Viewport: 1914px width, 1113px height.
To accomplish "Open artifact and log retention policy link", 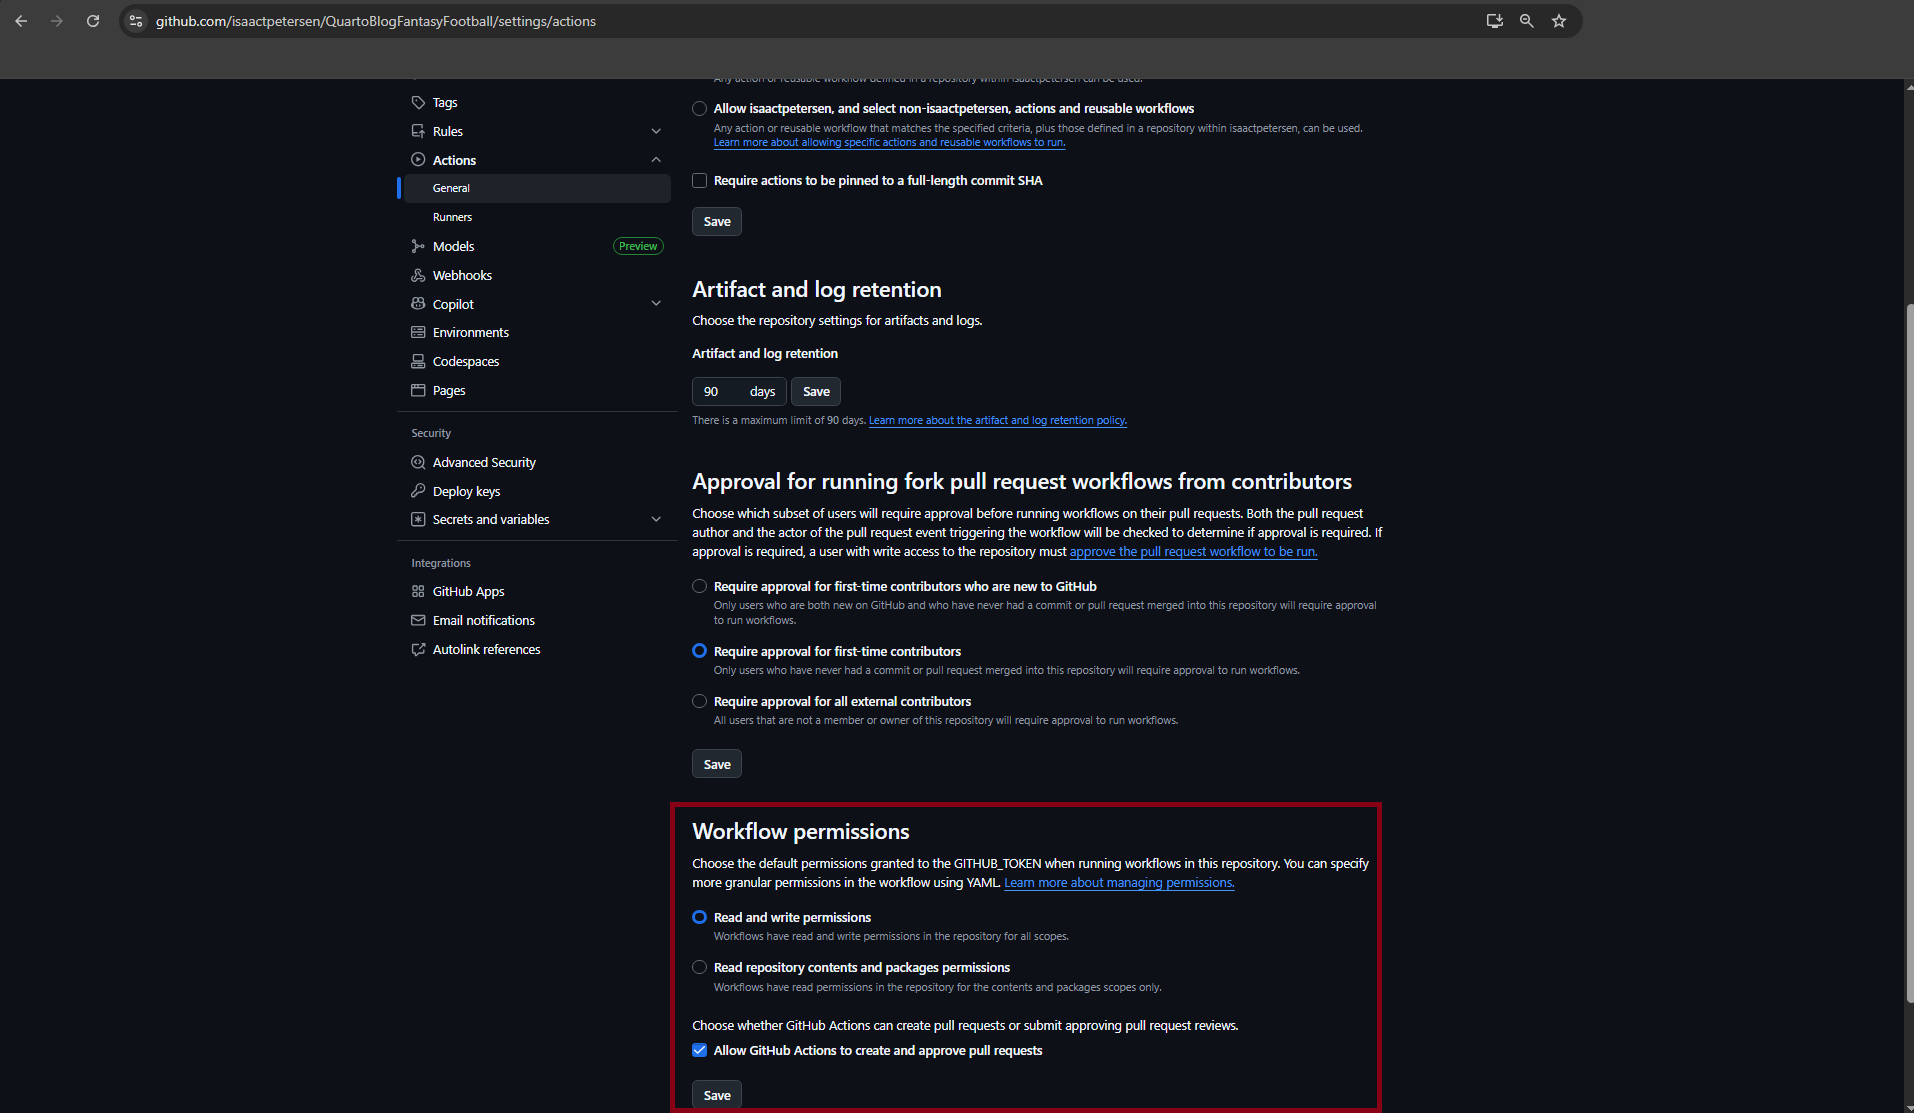I will [x=998, y=420].
